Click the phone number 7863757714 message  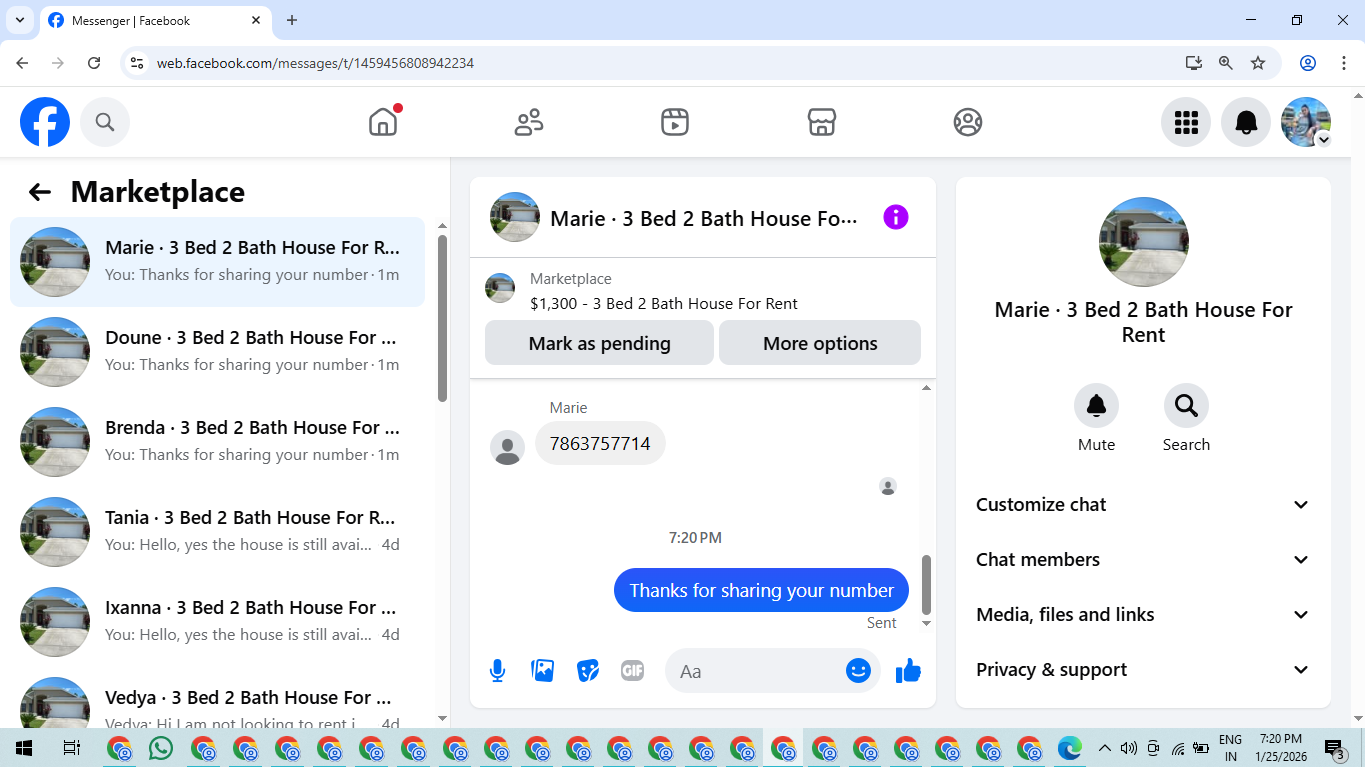point(600,443)
